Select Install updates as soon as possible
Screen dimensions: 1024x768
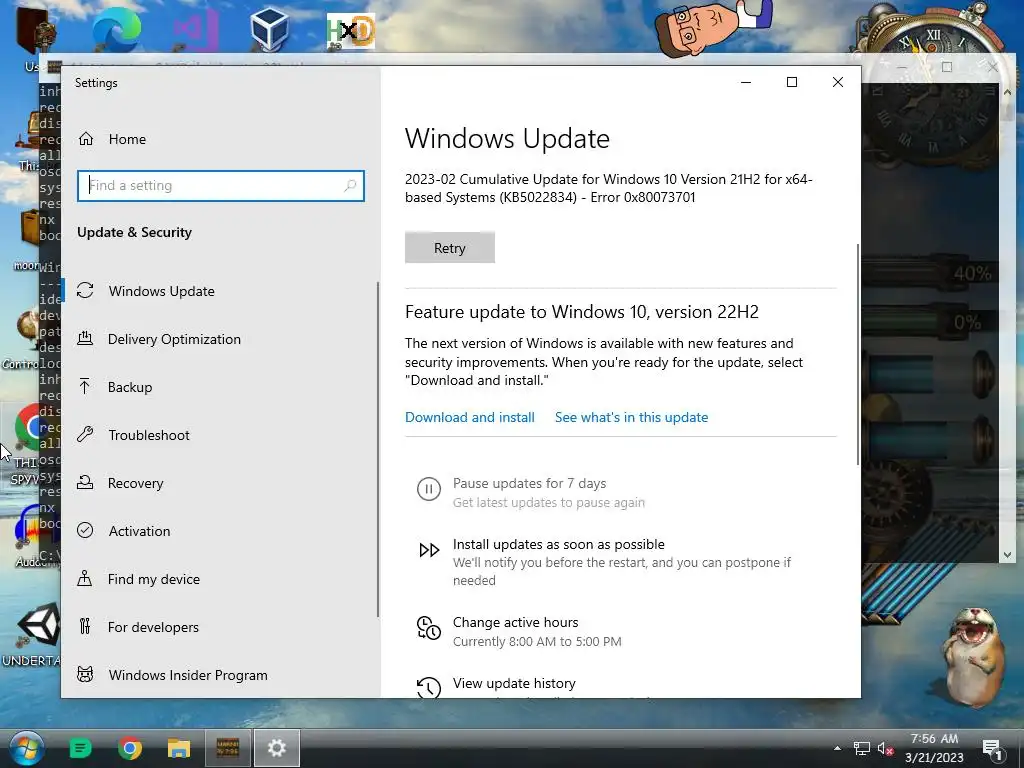pyautogui.click(x=559, y=544)
